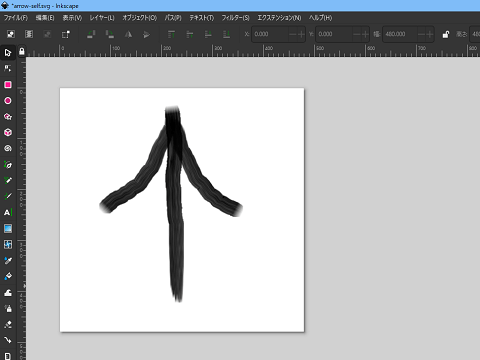Viewport: 480px width, 360px height.
Task: Flip selection horizontally
Action: pyautogui.click(x=128, y=34)
